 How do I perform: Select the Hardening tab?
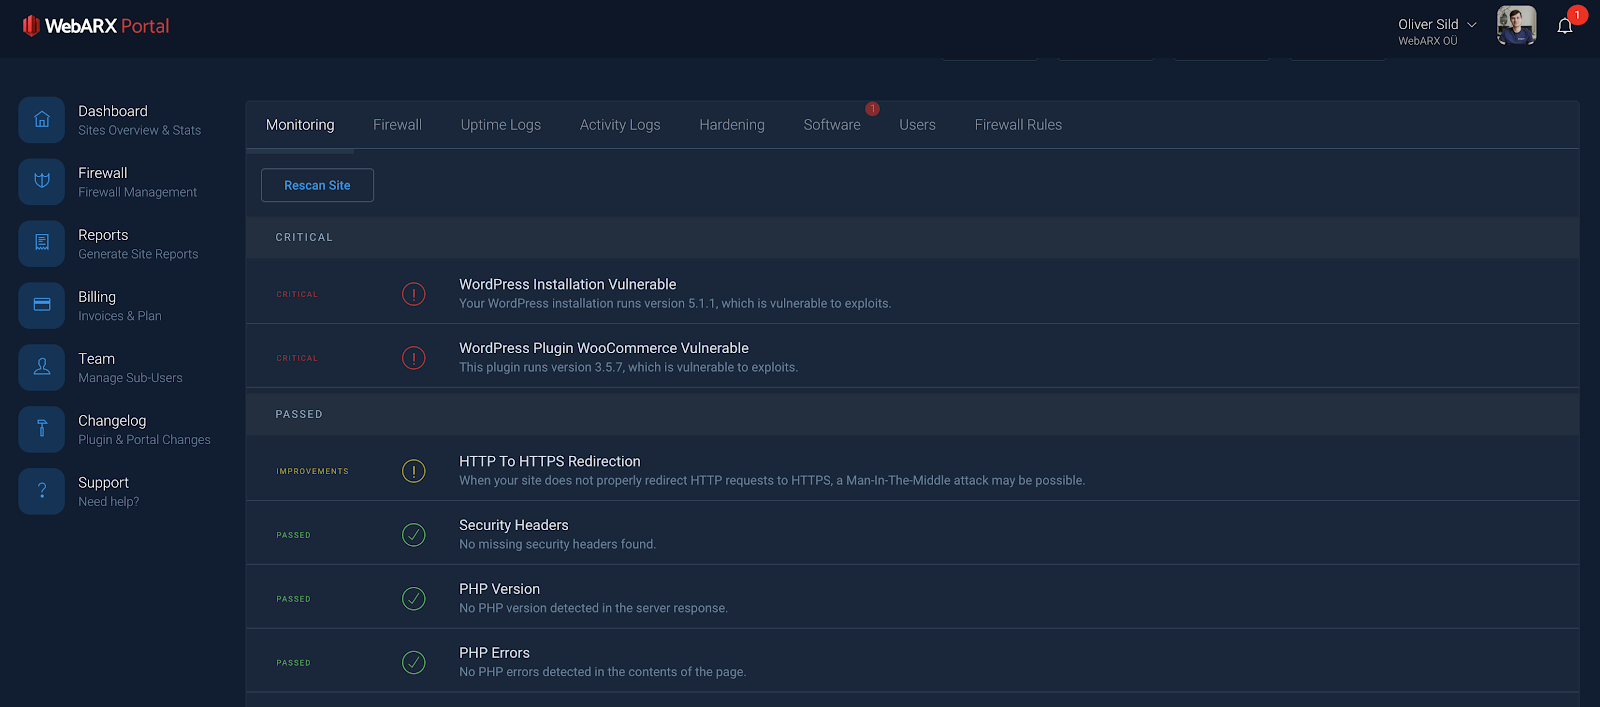pos(732,125)
